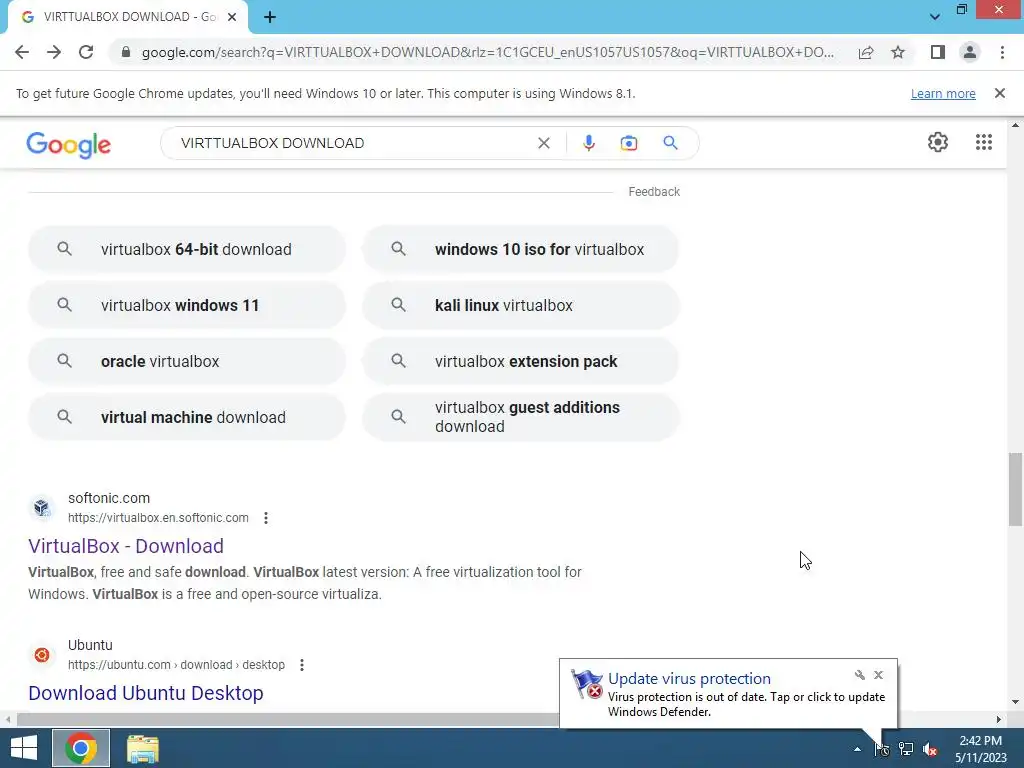This screenshot has width=1024, height=768.
Task: Search windows 10 iso for virtualbox
Action: click(x=521, y=249)
